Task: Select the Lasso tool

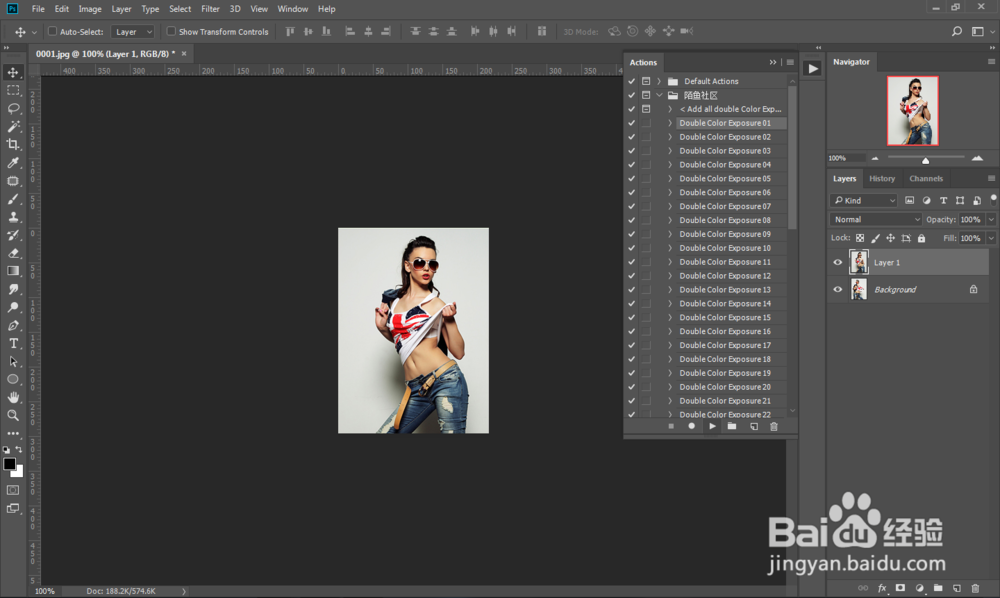Action: click(x=13, y=108)
